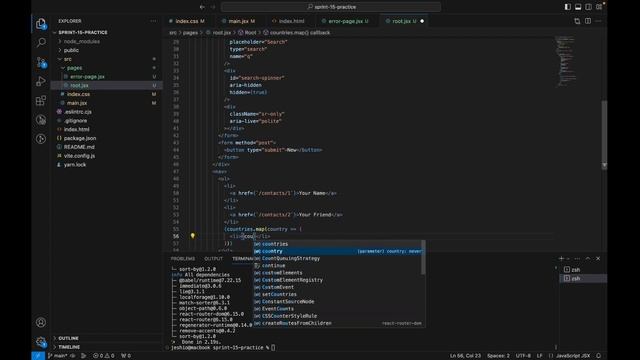This screenshot has width=640, height=360.
Task: Select the 'country' autocomplete suggestion
Action: [x=337, y=251]
